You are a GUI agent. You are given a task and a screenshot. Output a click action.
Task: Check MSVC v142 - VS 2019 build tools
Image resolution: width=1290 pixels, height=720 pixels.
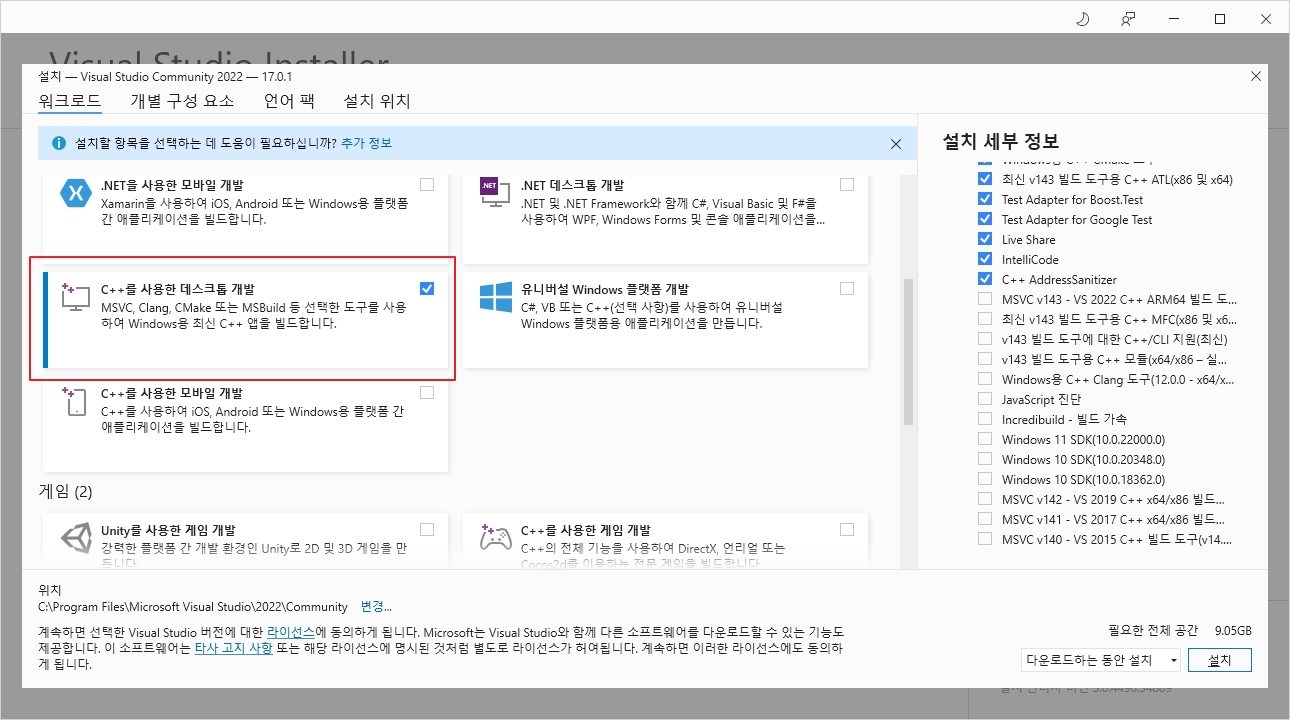[985, 499]
